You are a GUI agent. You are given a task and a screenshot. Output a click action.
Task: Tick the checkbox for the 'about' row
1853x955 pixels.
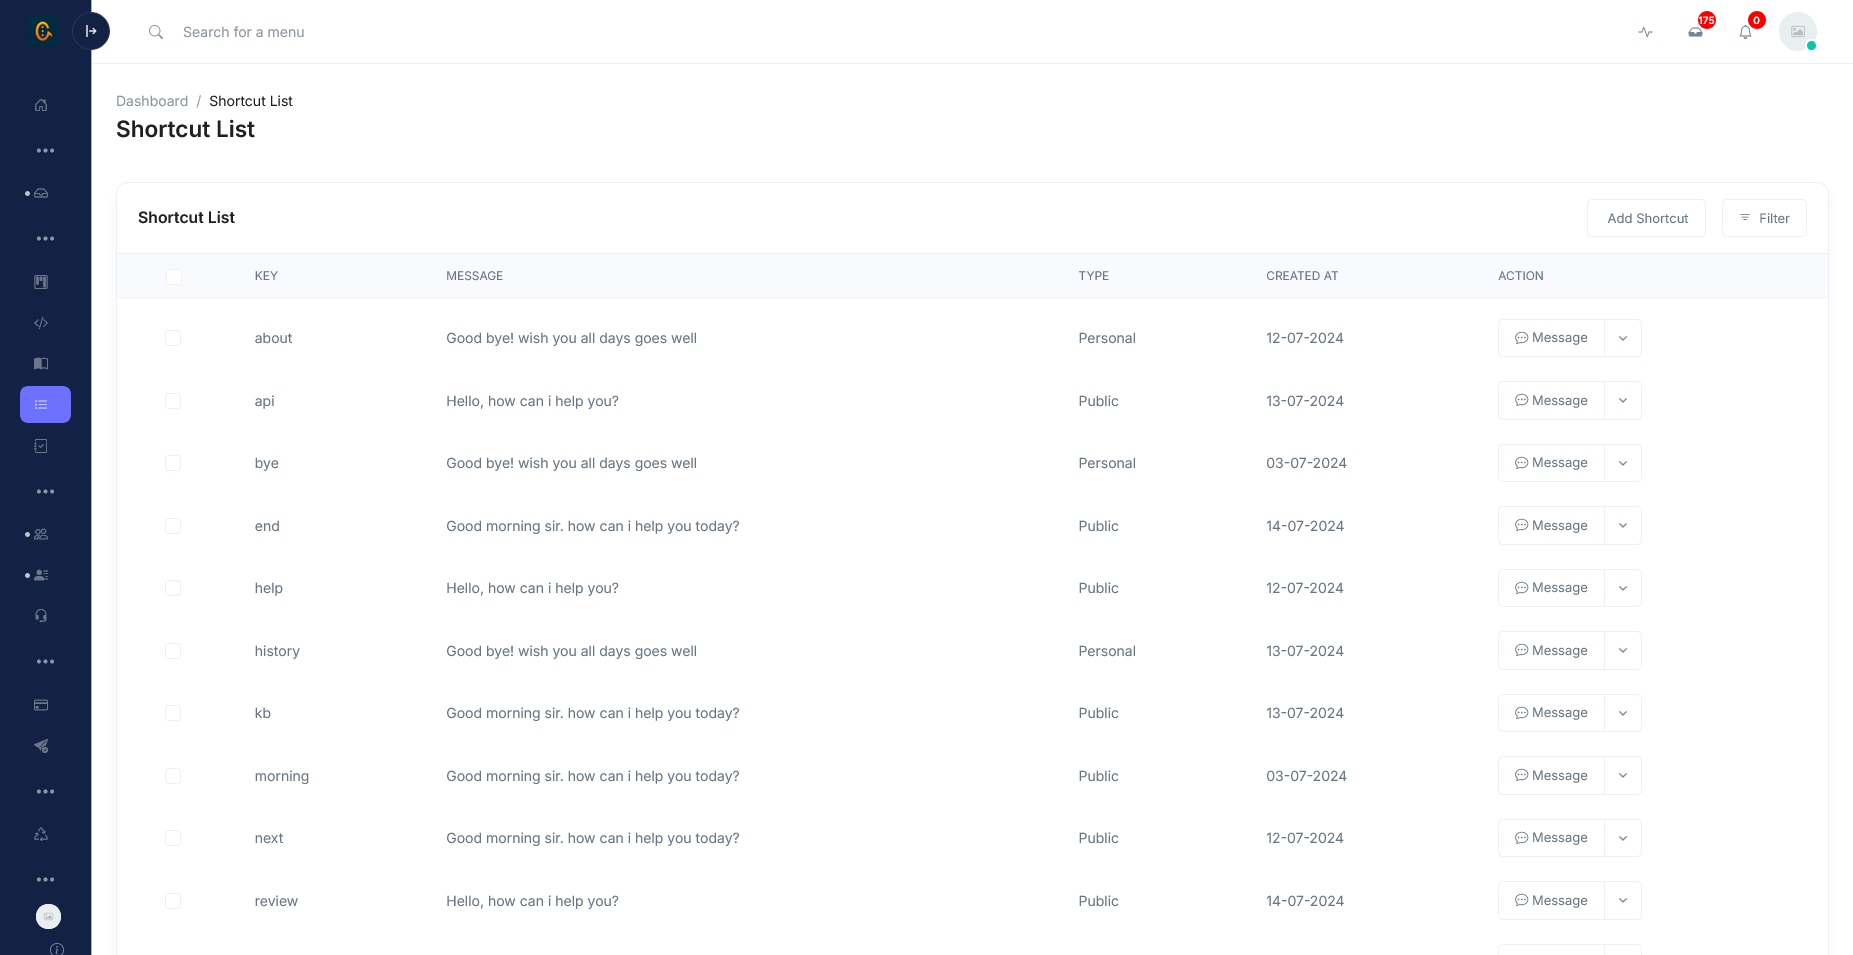coord(173,338)
